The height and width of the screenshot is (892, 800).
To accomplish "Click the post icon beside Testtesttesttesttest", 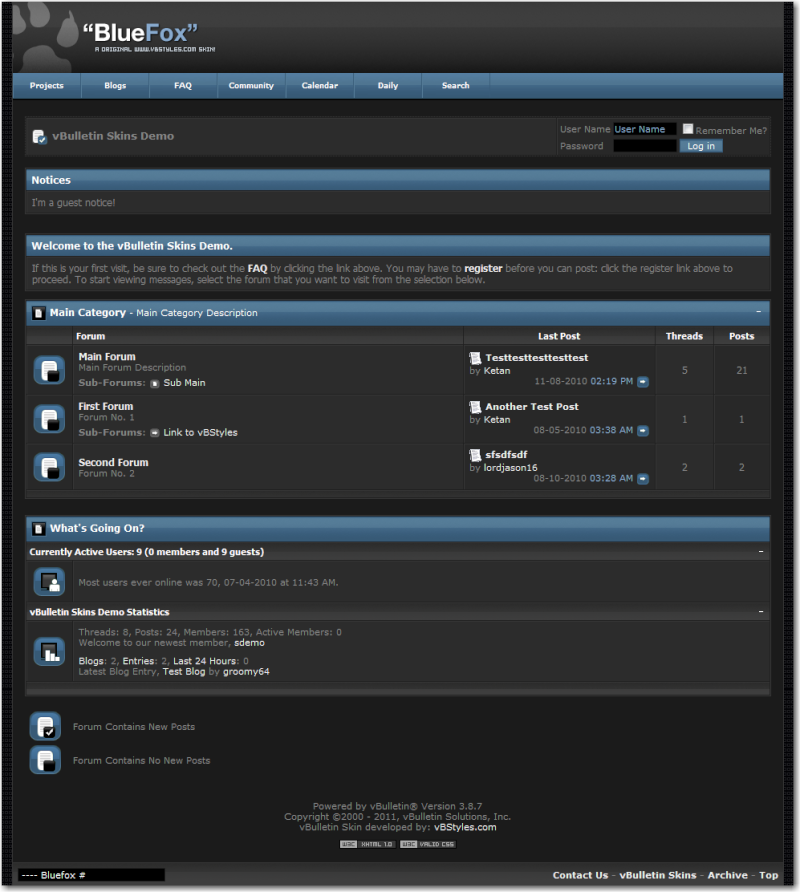I will tap(475, 358).
